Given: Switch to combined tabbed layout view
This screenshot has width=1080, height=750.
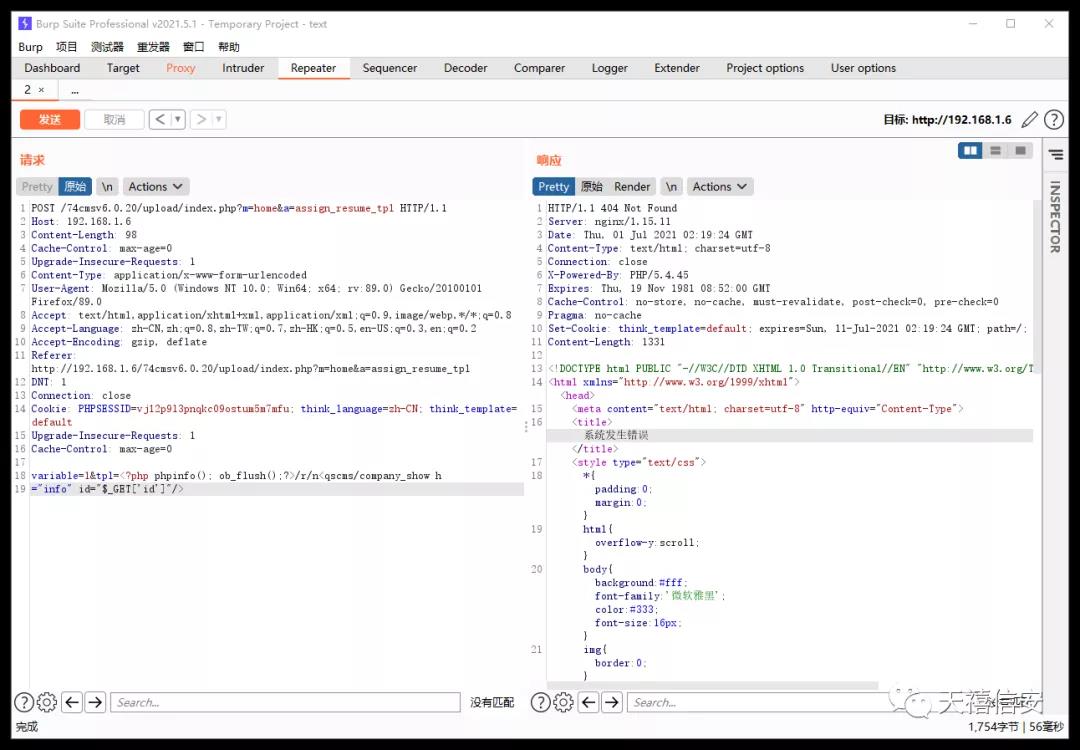Looking at the screenshot, I should pyautogui.click(x=1020, y=150).
